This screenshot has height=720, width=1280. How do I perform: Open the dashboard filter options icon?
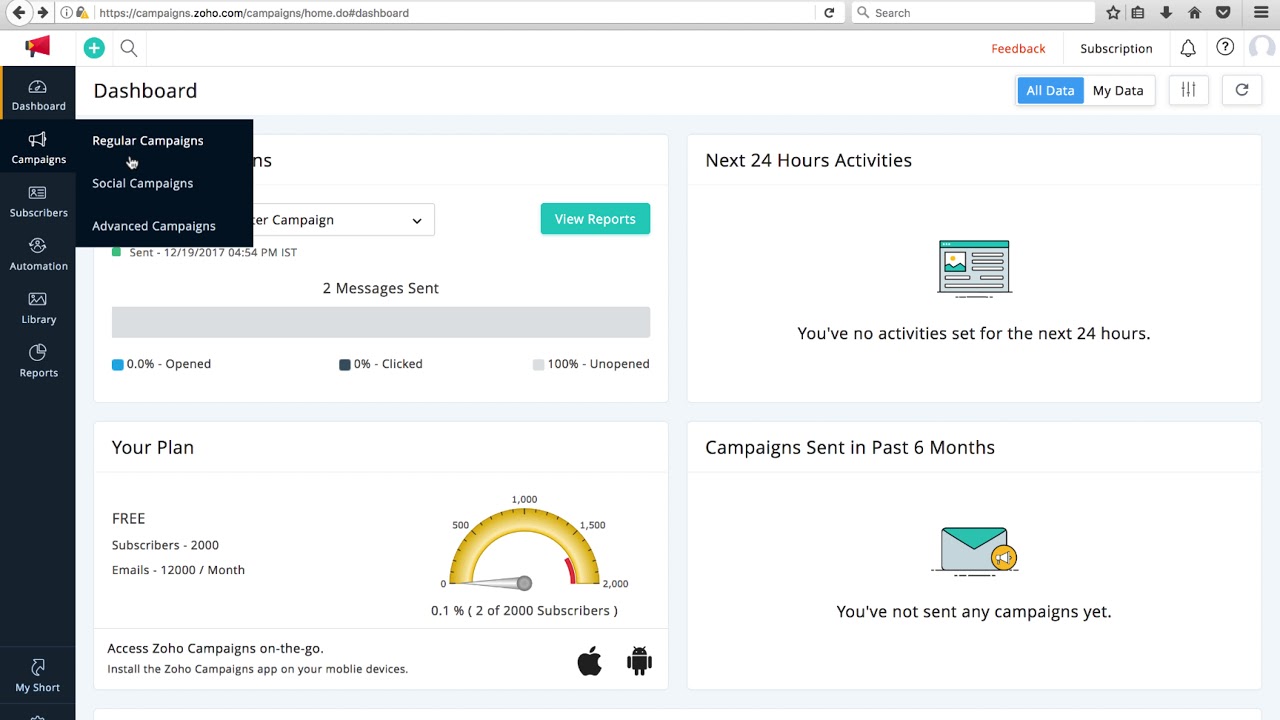[1188, 90]
